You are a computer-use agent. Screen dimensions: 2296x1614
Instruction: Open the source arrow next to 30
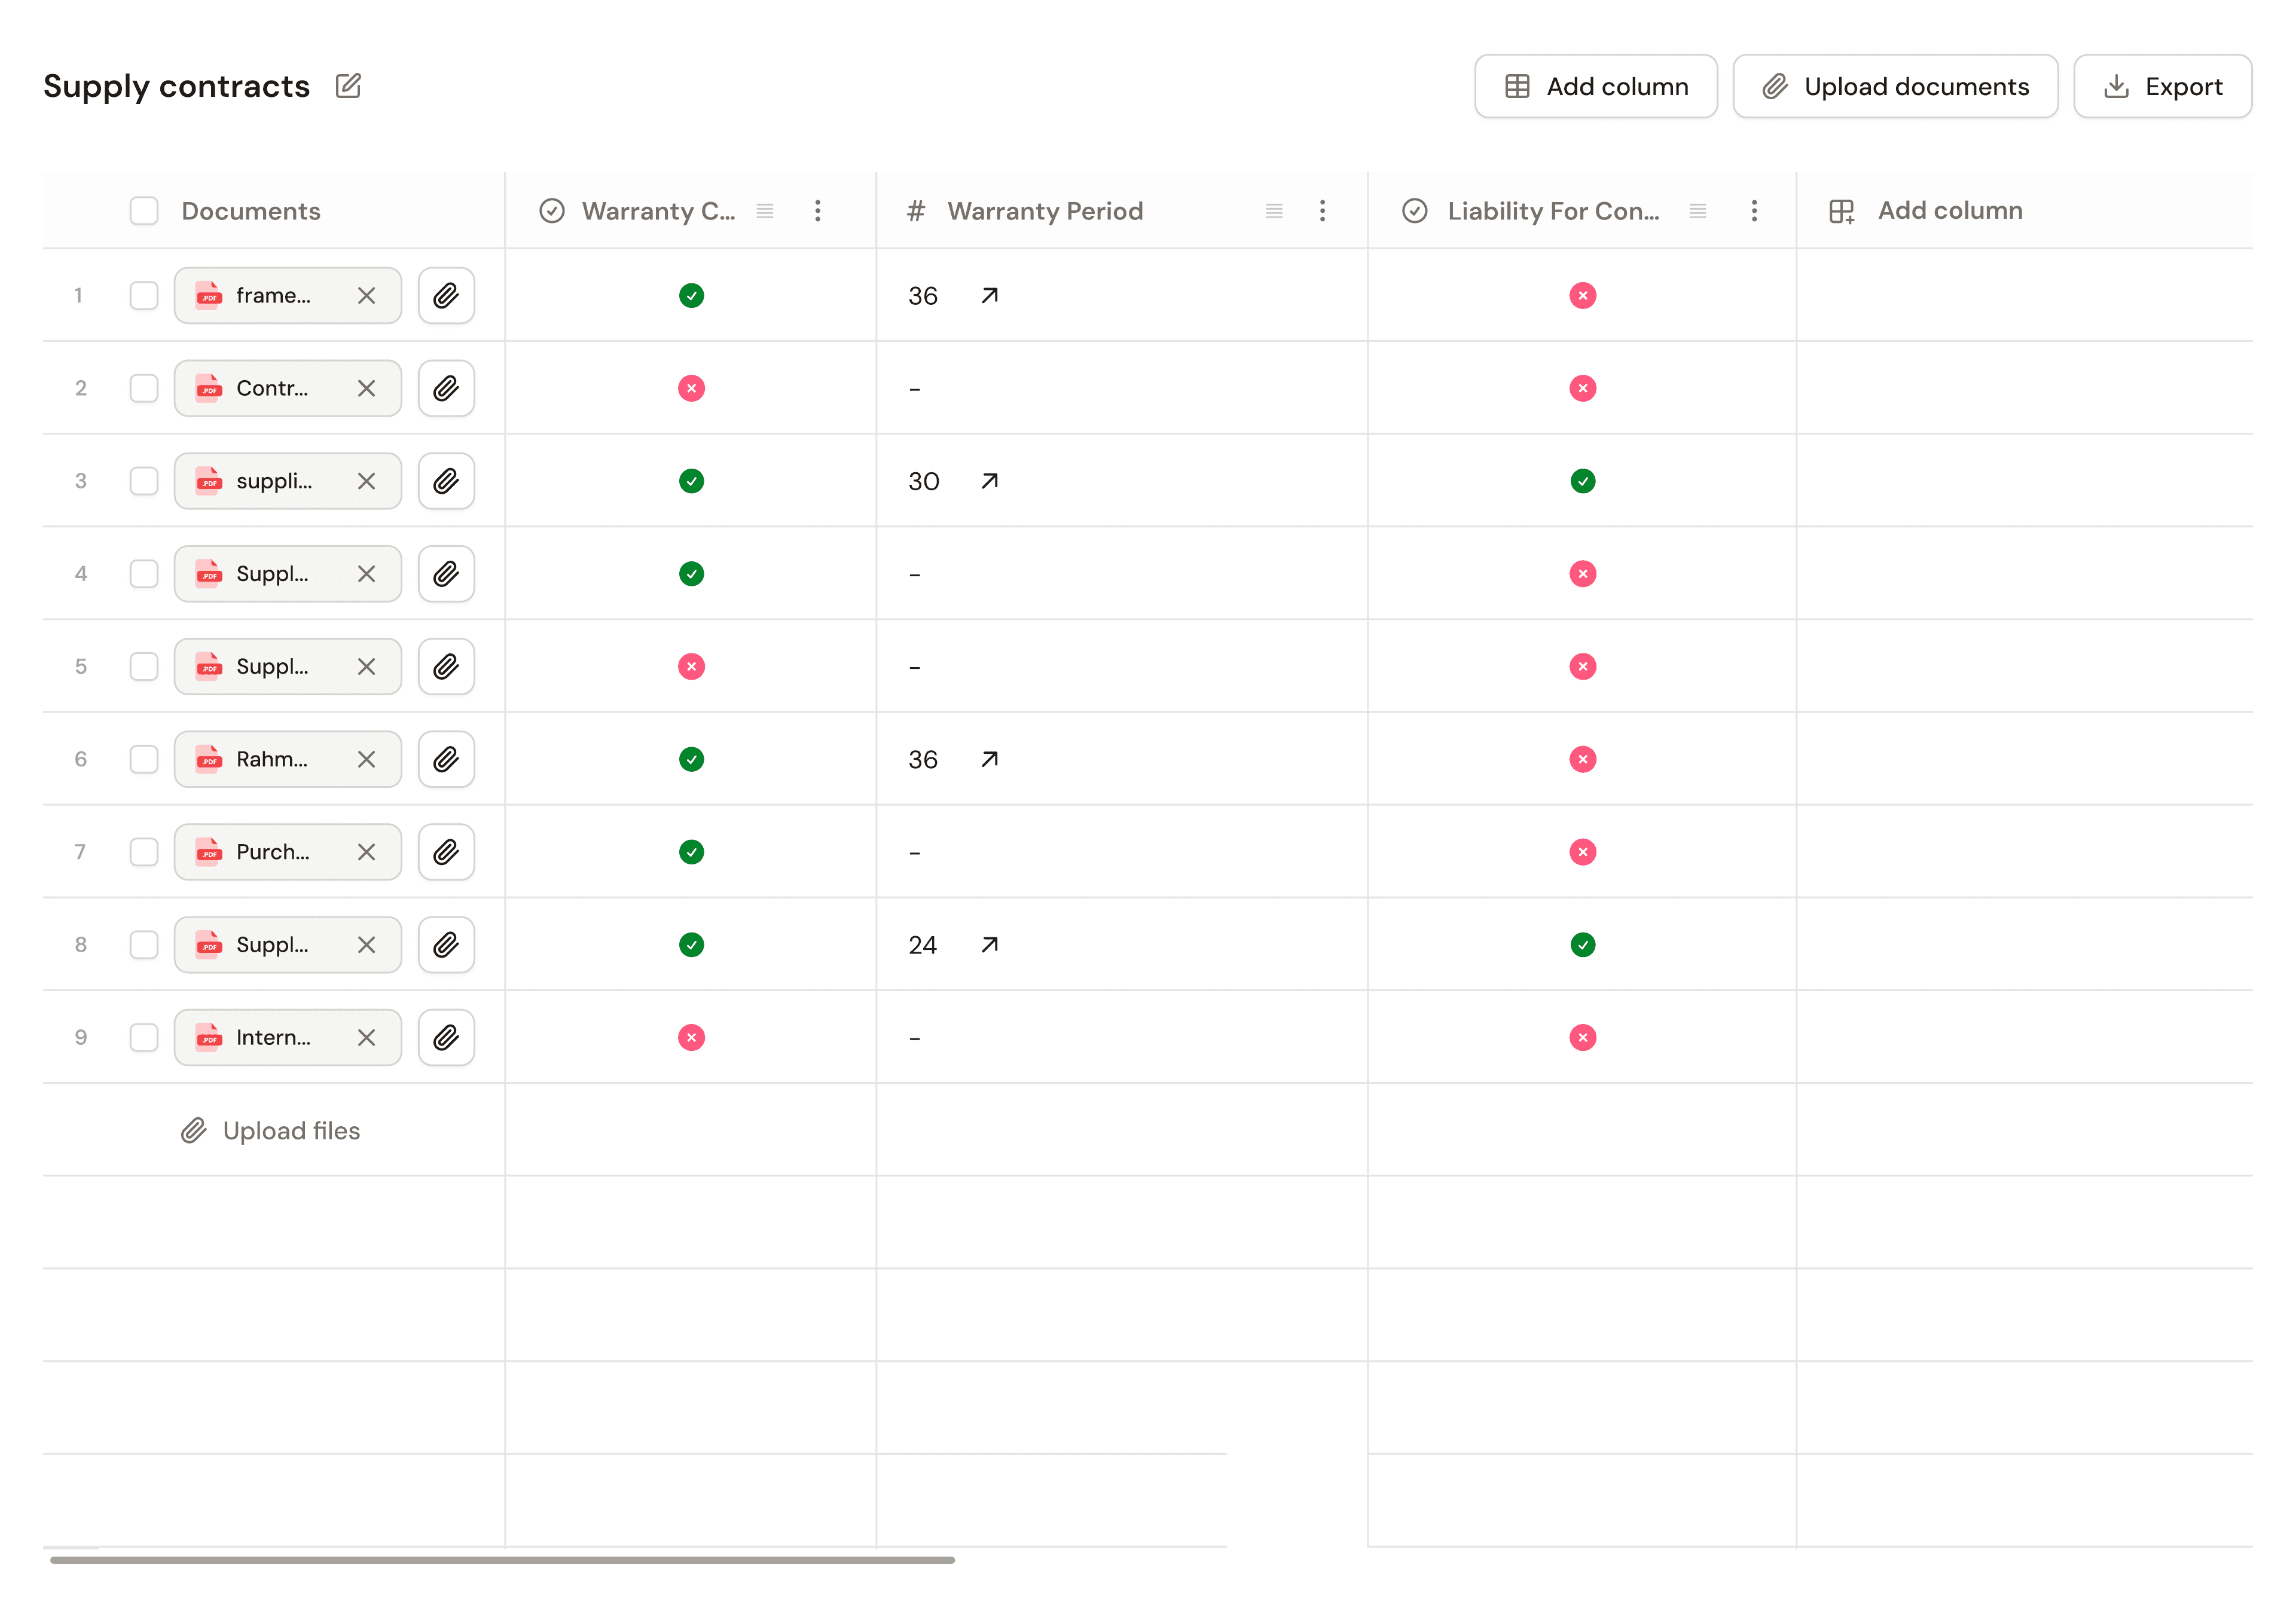point(989,481)
